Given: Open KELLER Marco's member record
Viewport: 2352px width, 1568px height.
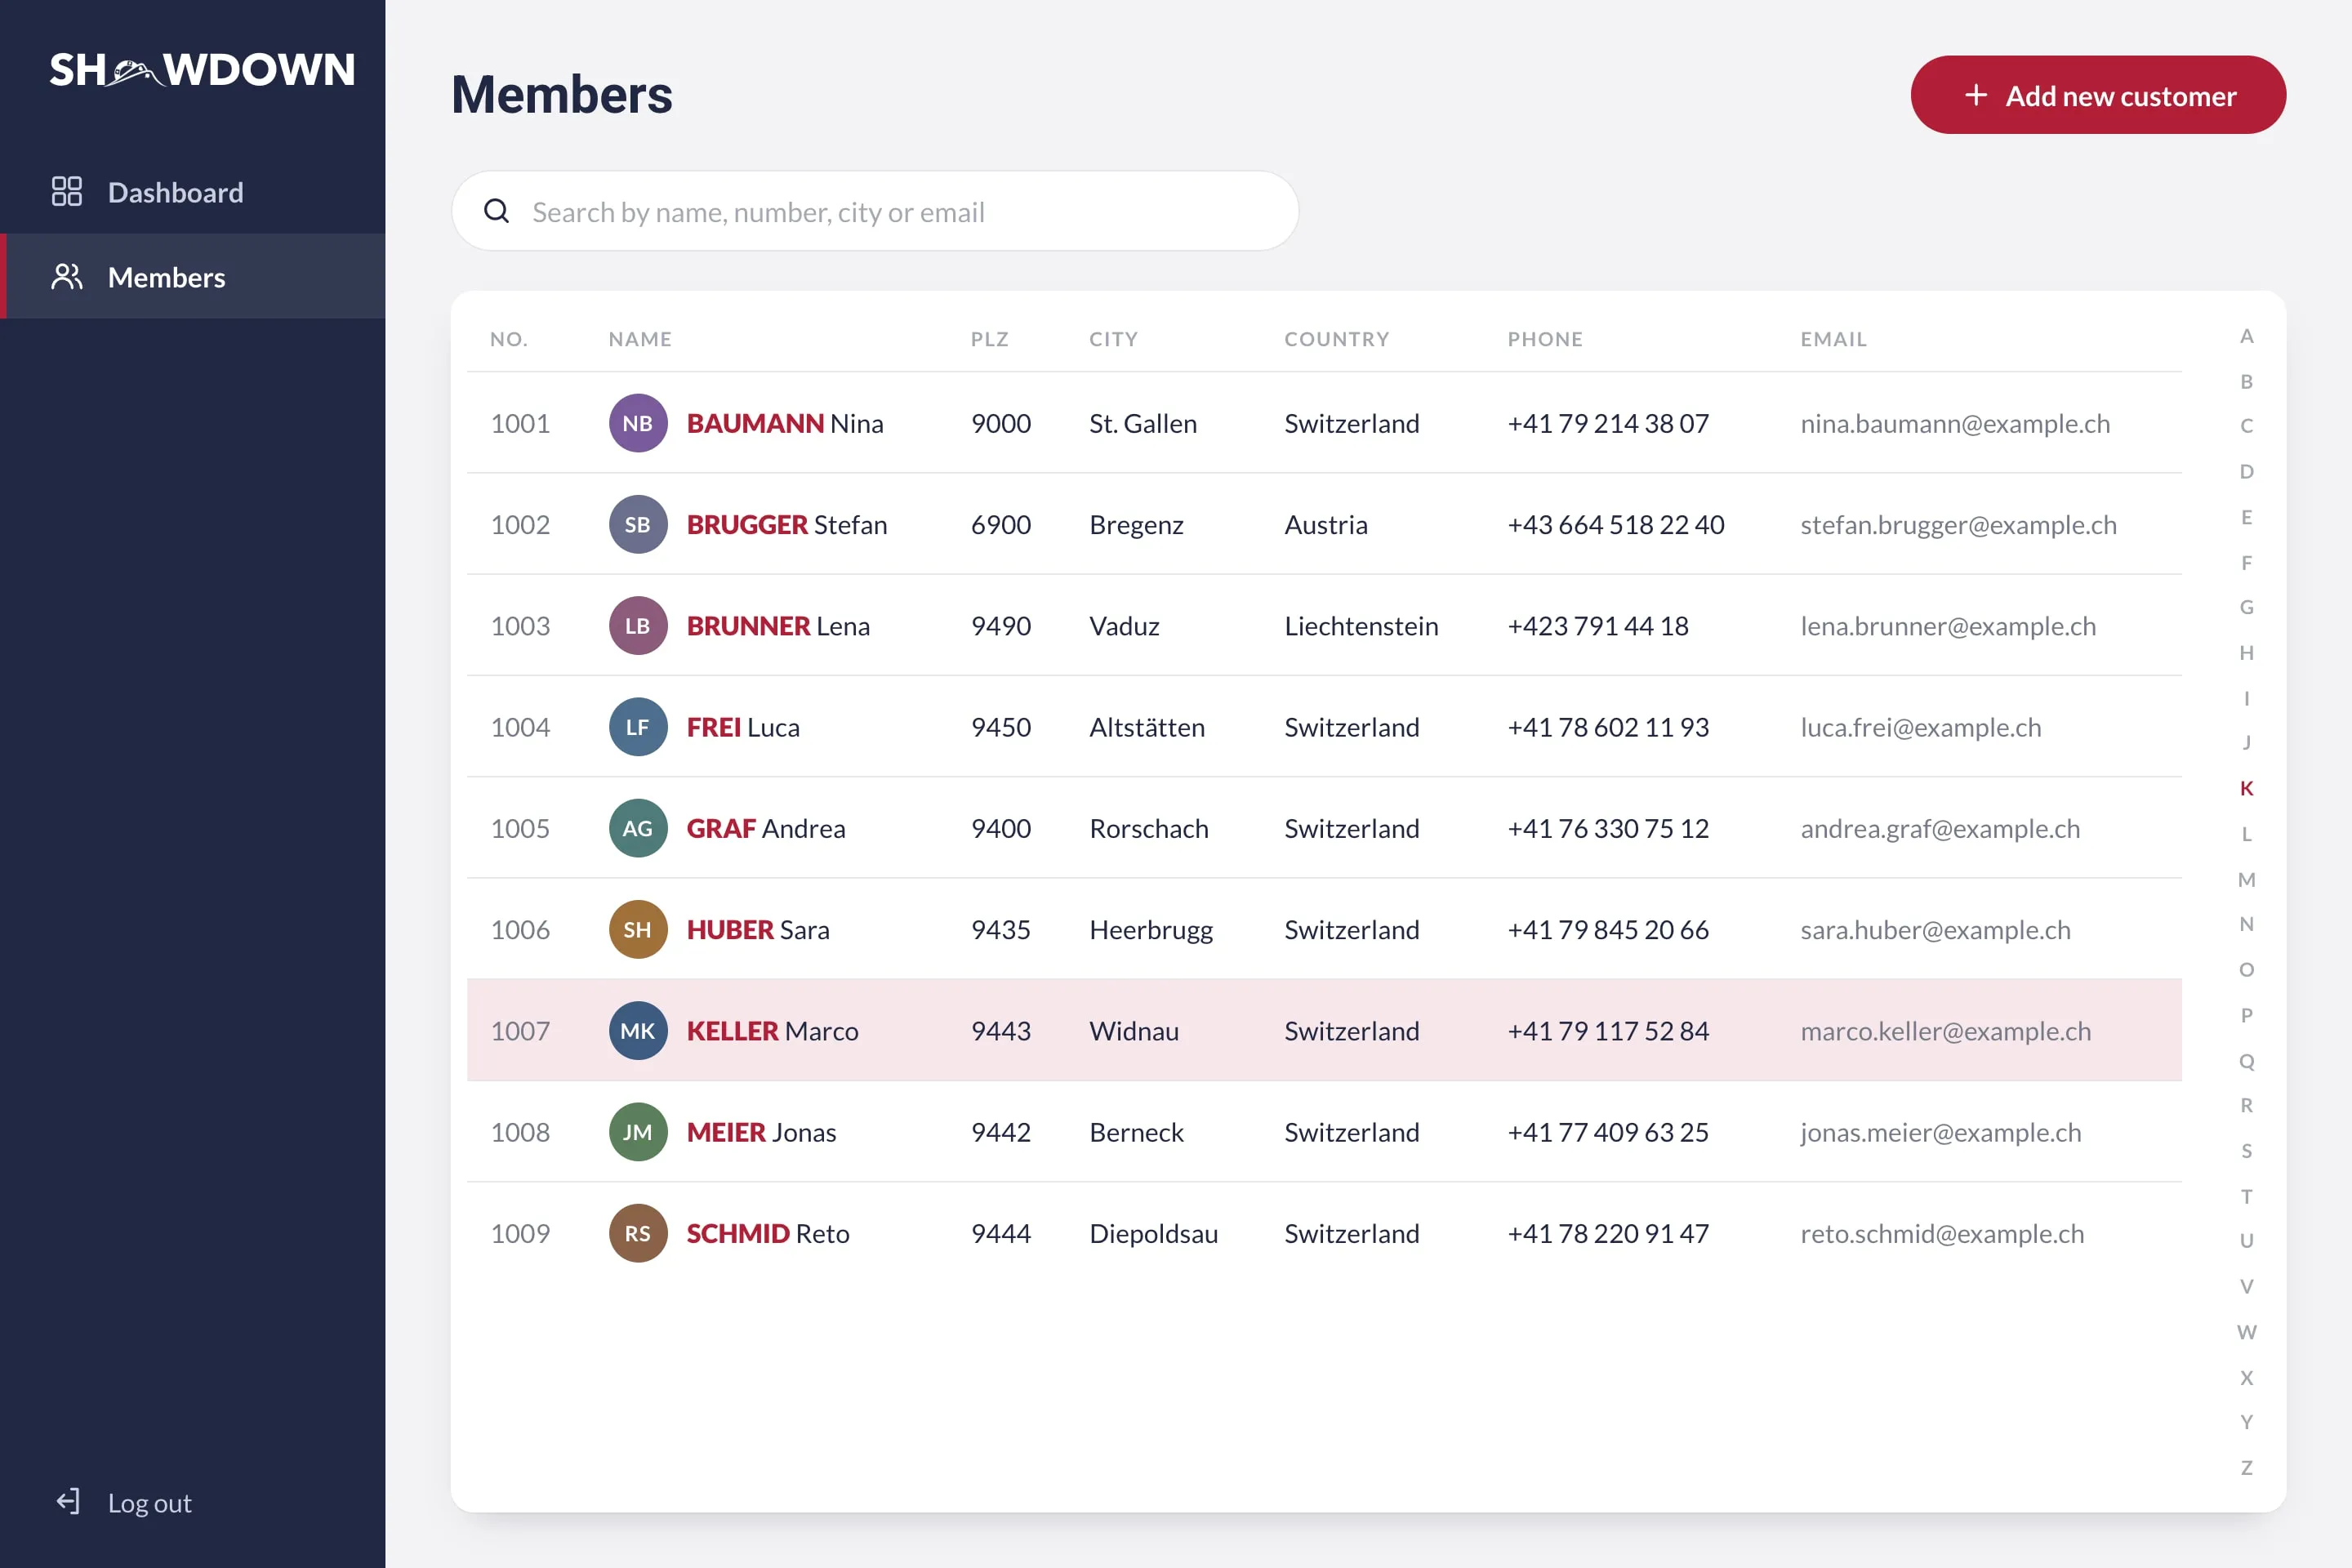Looking at the screenshot, I should coord(1324,1031).
